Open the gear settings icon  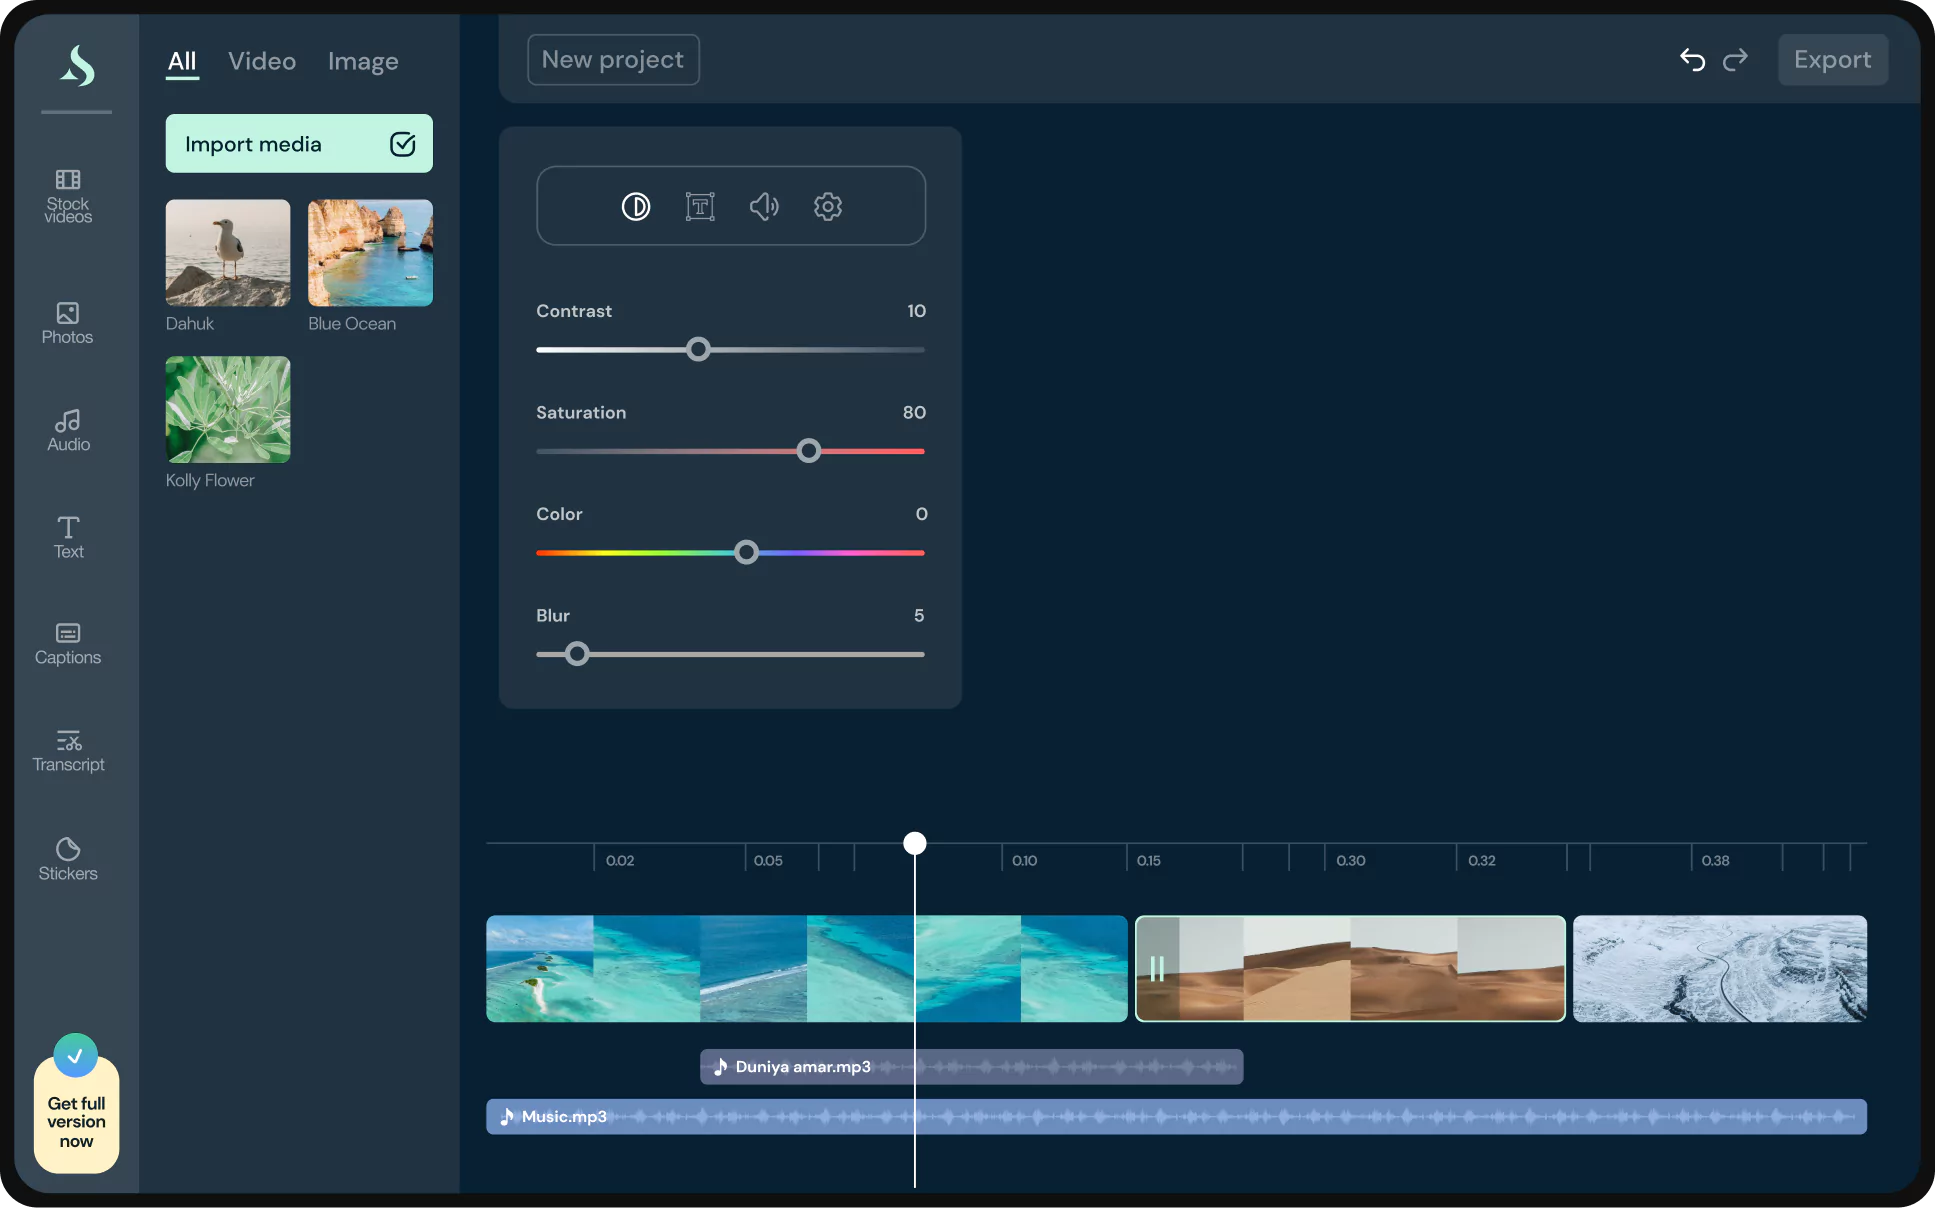[x=828, y=206]
